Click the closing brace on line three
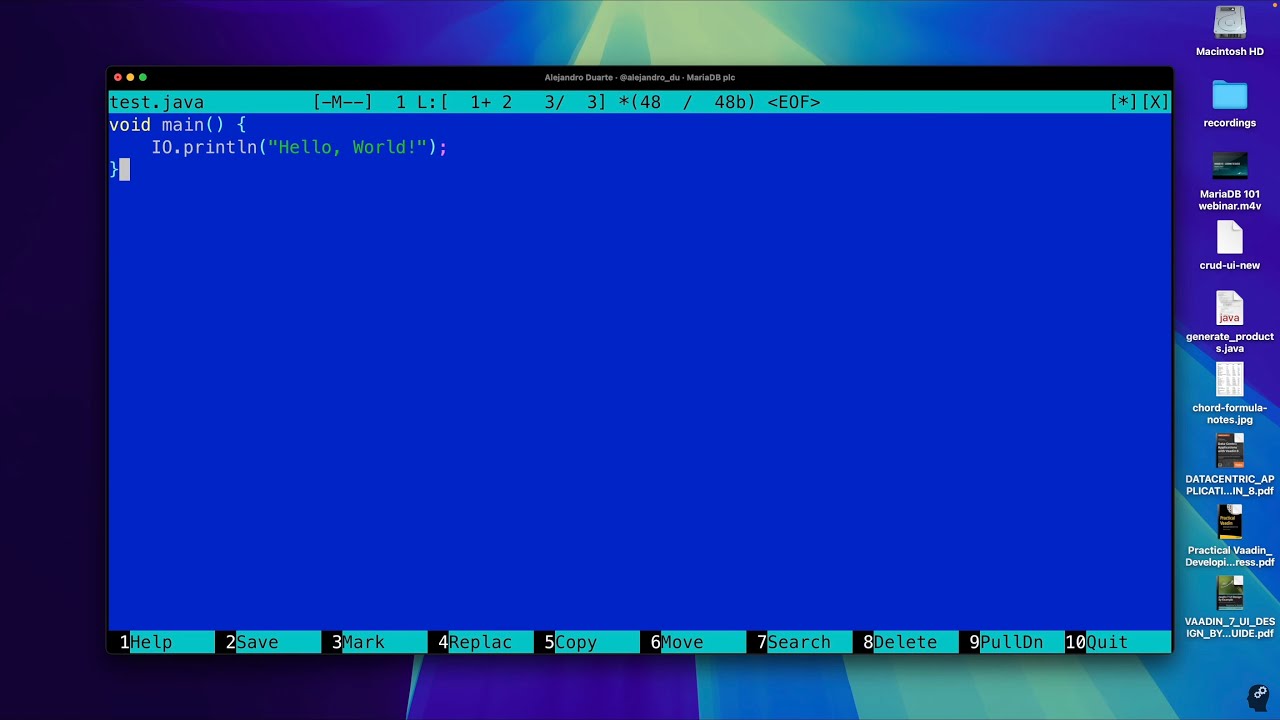 tap(114, 170)
